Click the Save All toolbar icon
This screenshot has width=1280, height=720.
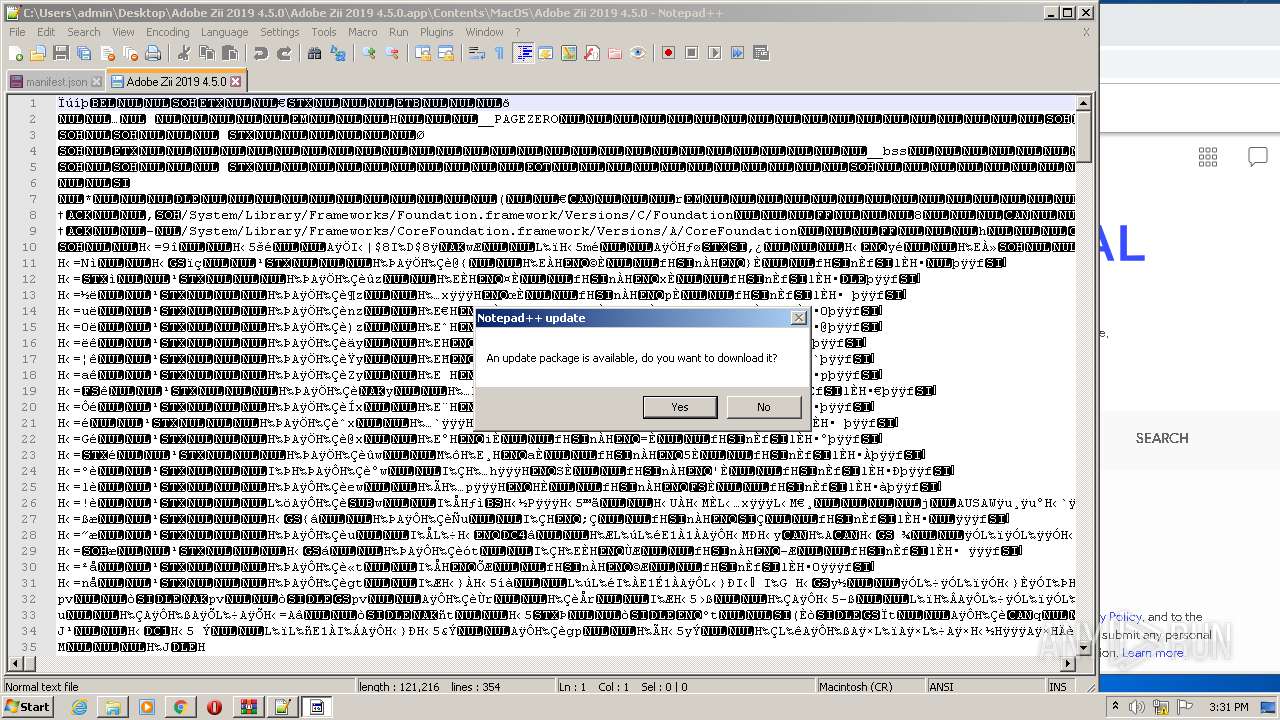tap(84, 53)
